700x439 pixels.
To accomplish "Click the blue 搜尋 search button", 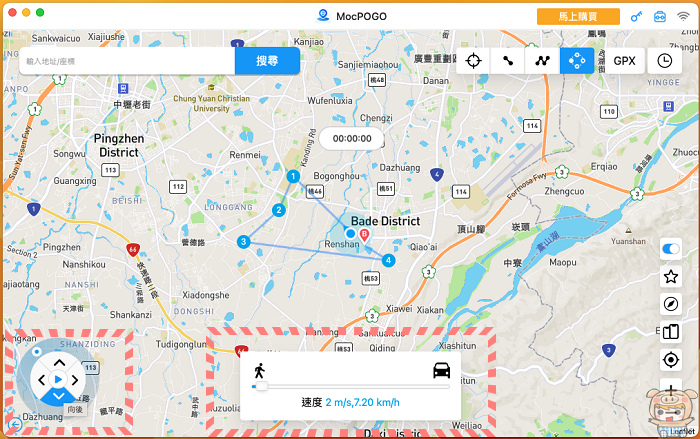I will click(x=267, y=61).
